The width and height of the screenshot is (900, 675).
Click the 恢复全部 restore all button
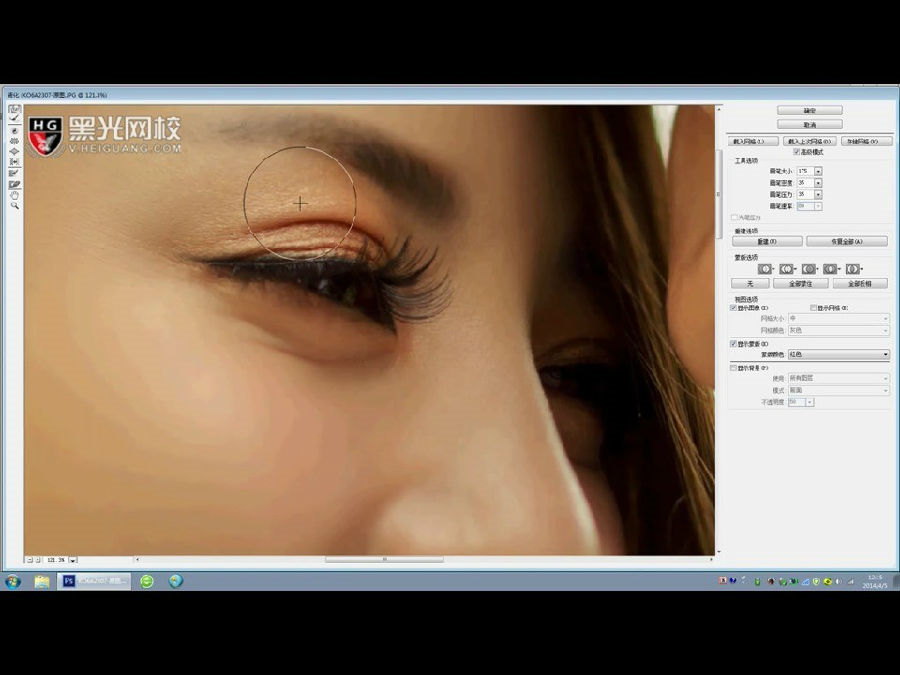847,242
